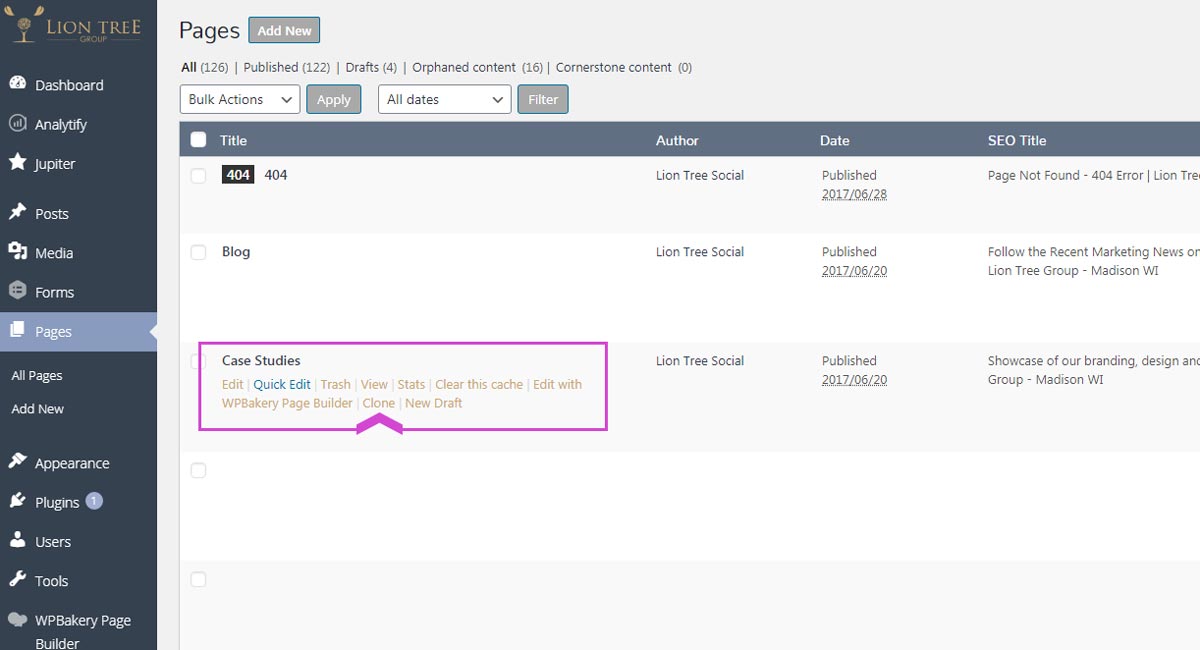
Task: Click the 404 page thumbnail badge
Action: coord(238,175)
